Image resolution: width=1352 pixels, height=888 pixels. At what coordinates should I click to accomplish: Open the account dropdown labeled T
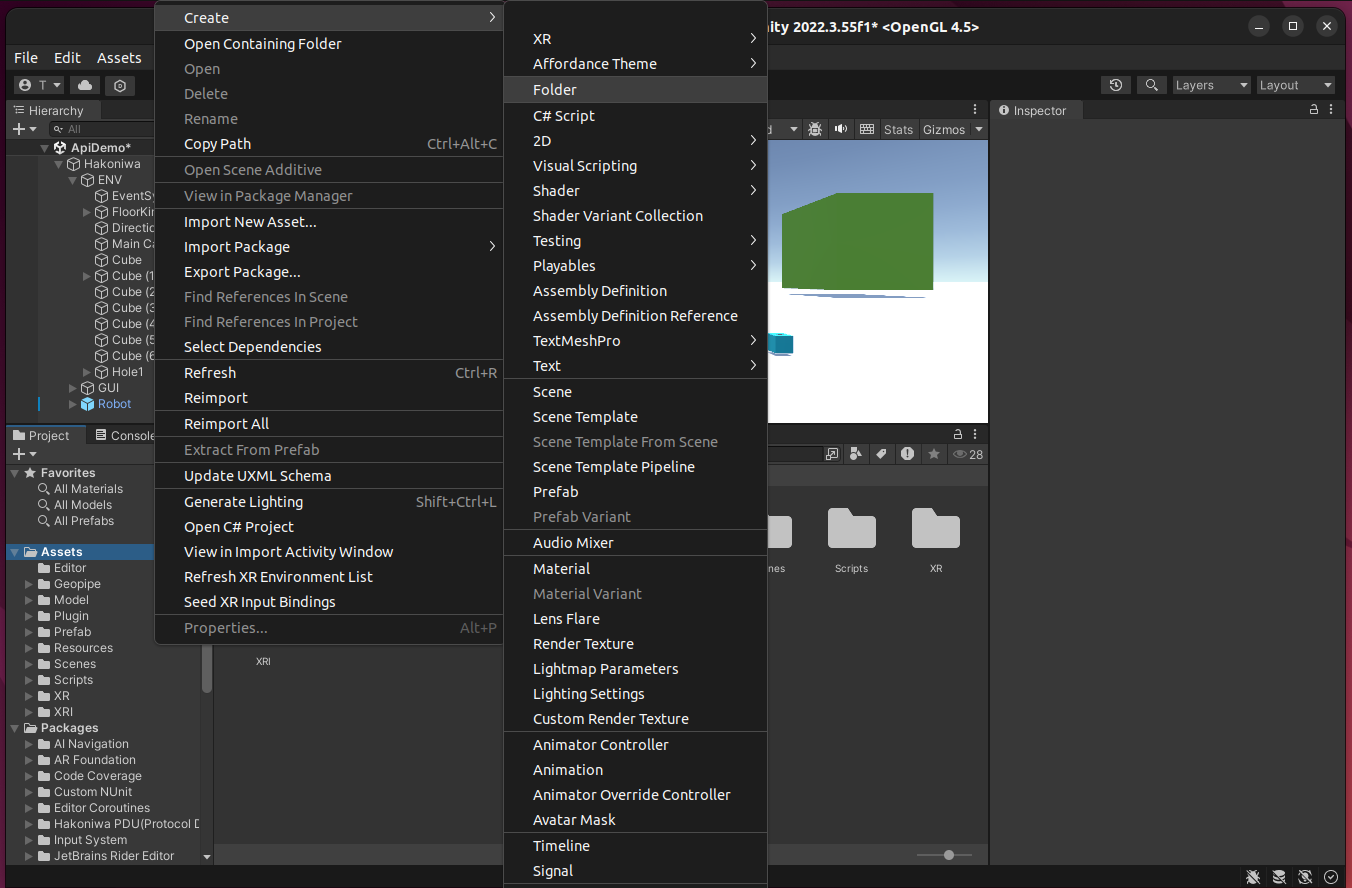pyautogui.click(x=40, y=86)
